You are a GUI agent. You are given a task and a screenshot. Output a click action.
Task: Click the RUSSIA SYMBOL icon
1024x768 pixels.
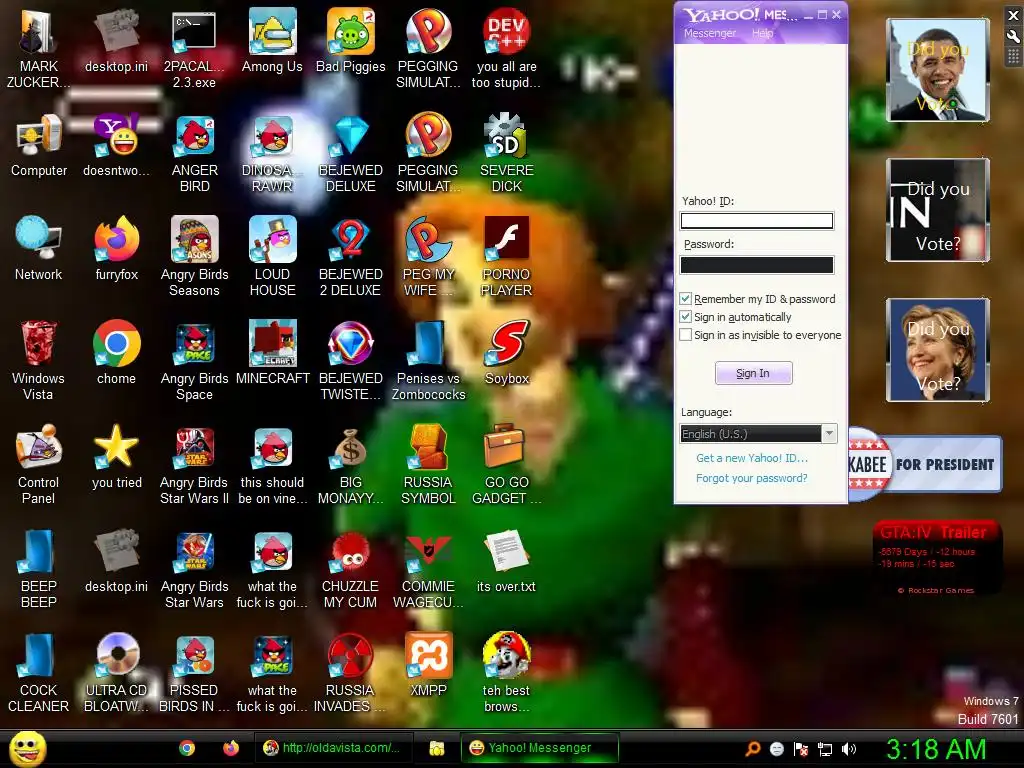[x=428, y=465]
